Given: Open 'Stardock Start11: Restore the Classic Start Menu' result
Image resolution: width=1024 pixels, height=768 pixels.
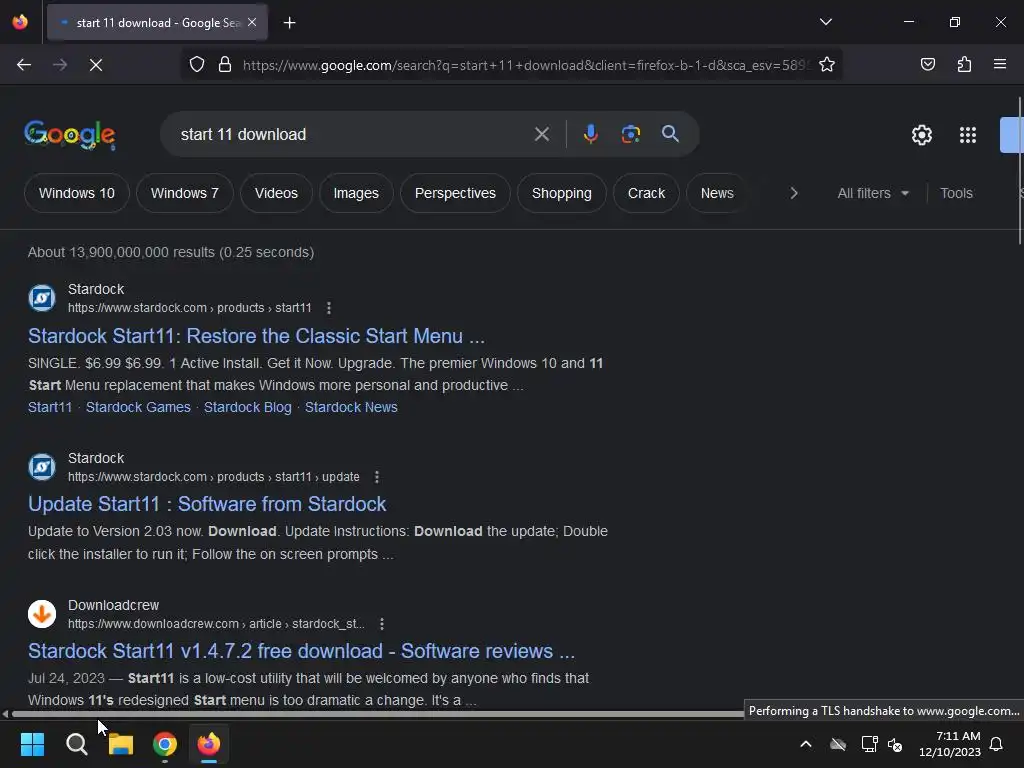Looking at the screenshot, I should coord(256,336).
